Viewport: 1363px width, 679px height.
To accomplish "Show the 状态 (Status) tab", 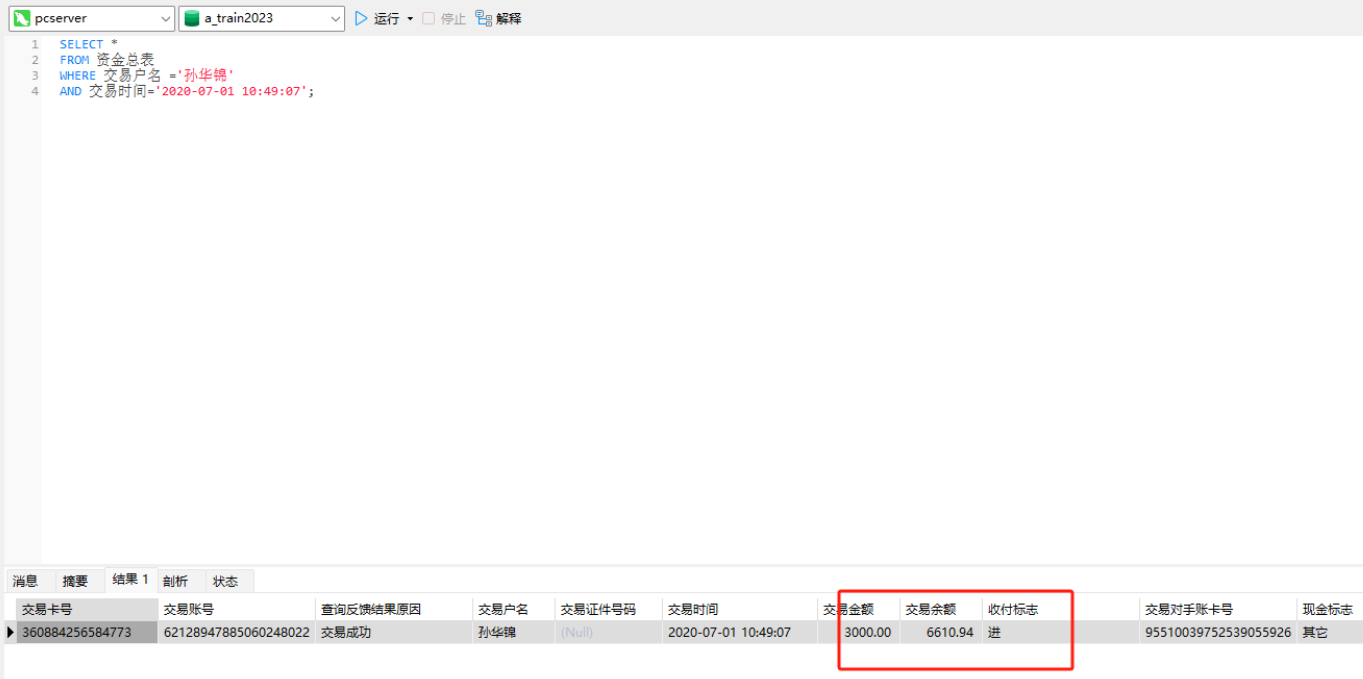I will coord(226,581).
